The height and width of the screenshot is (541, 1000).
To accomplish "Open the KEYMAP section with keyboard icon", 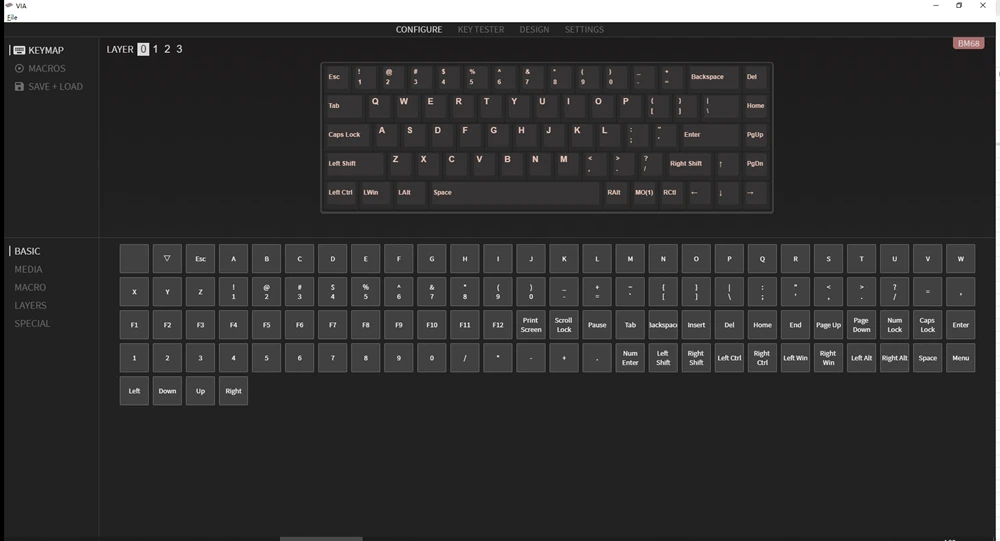I will [39, 50].
